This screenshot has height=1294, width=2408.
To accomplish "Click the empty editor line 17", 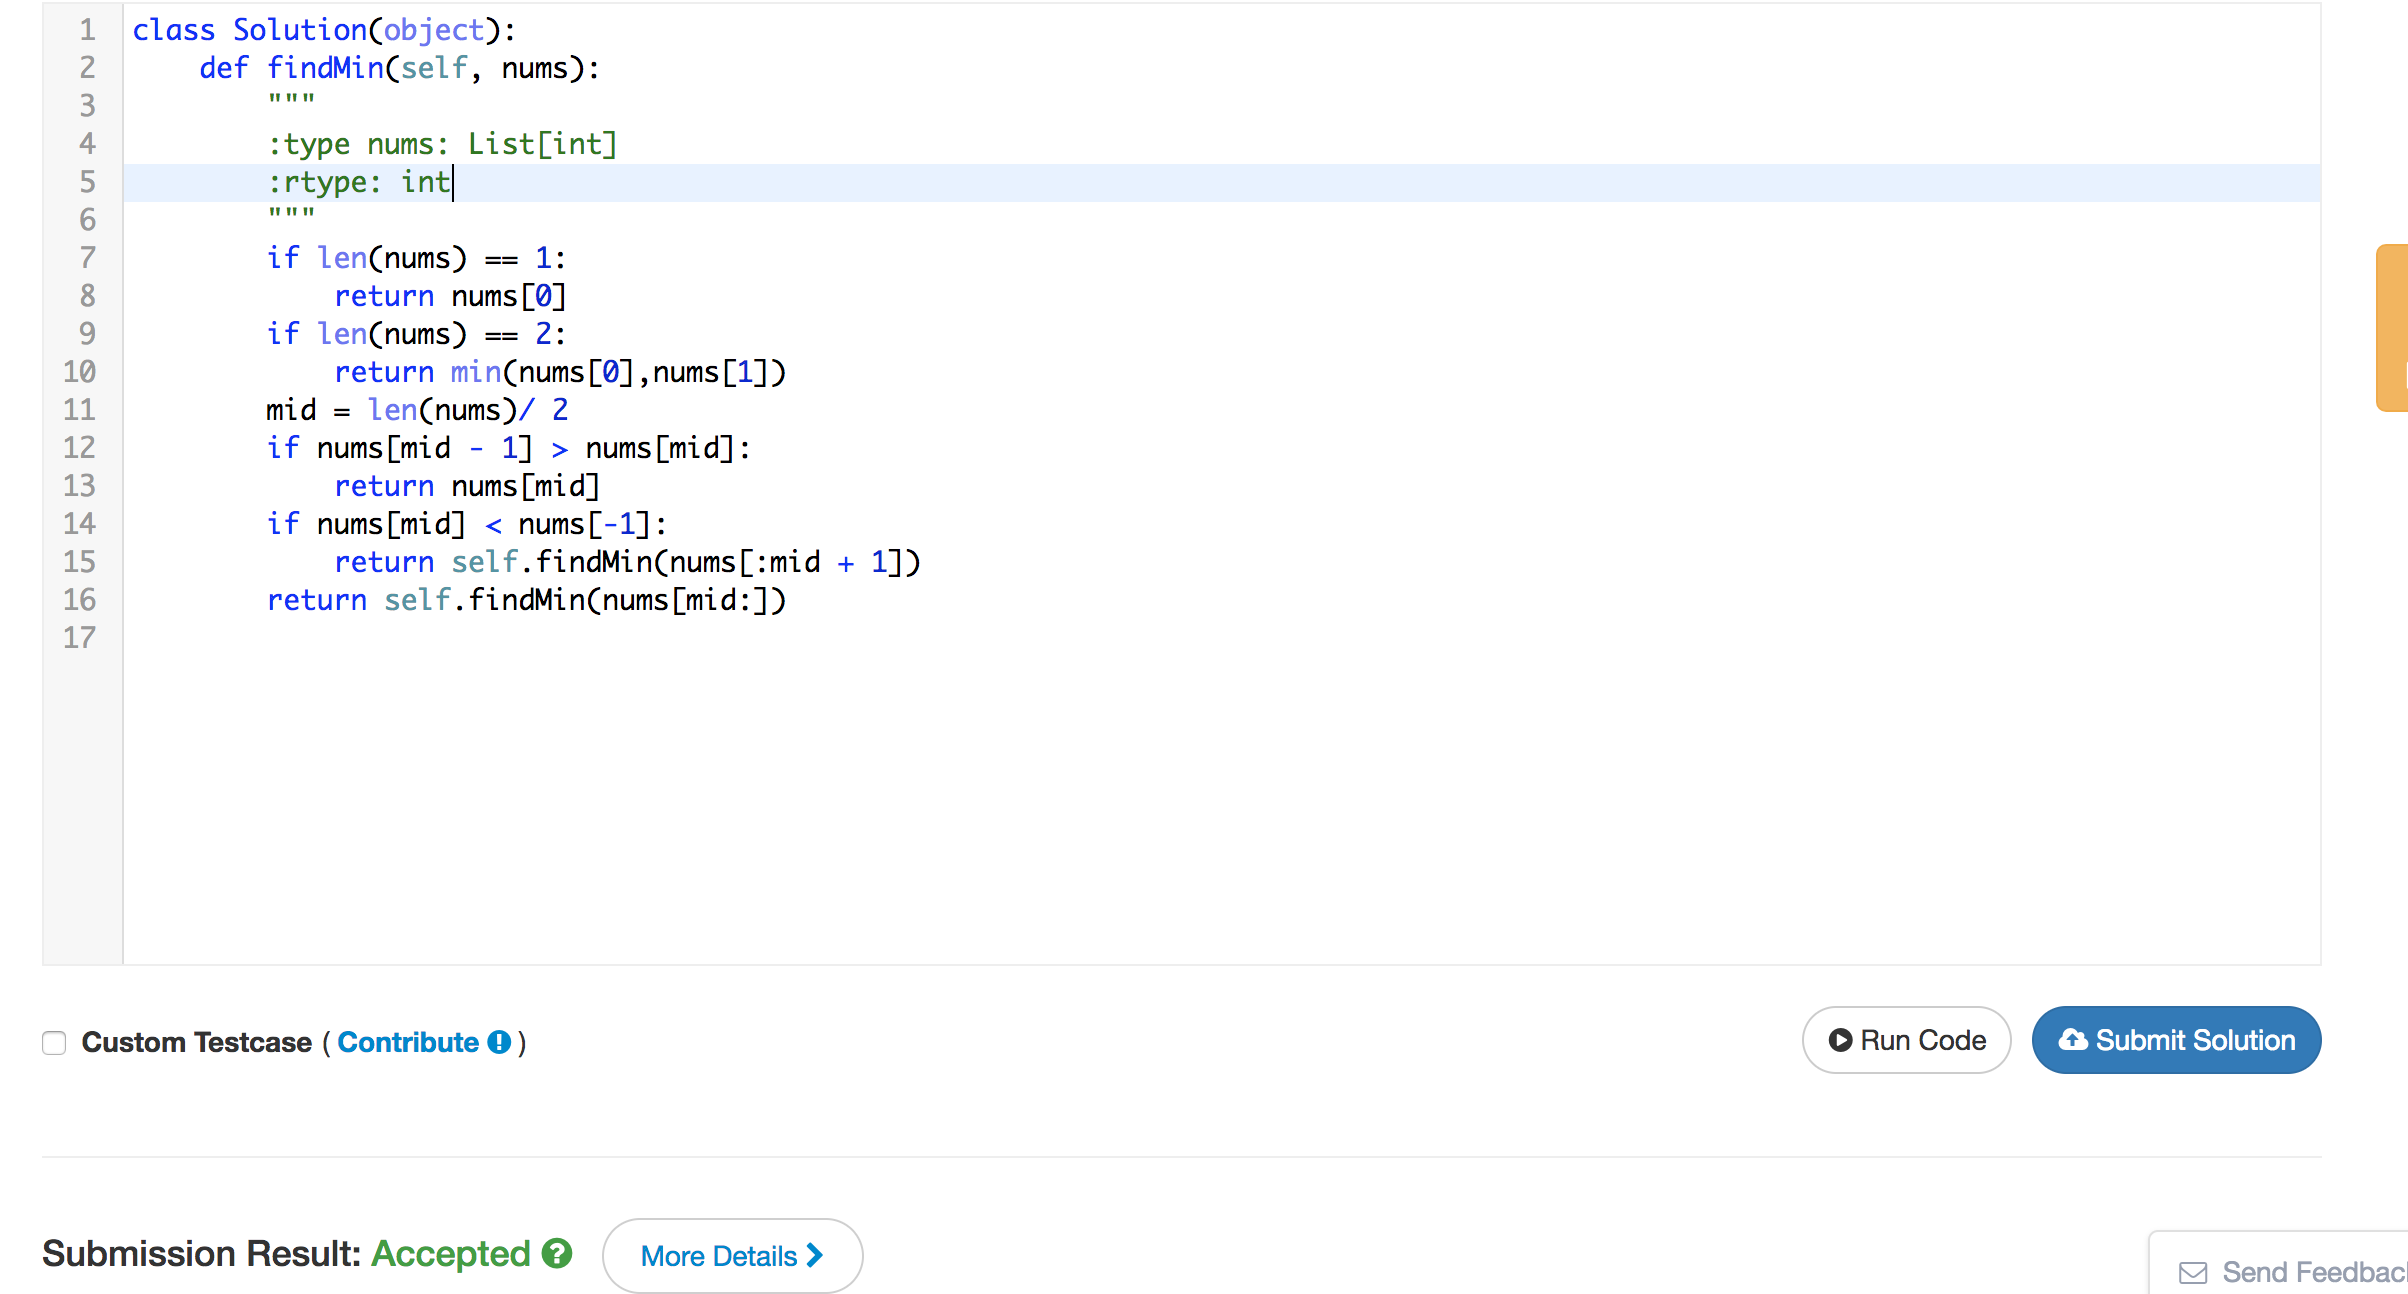I will [x=1222, y=638].
